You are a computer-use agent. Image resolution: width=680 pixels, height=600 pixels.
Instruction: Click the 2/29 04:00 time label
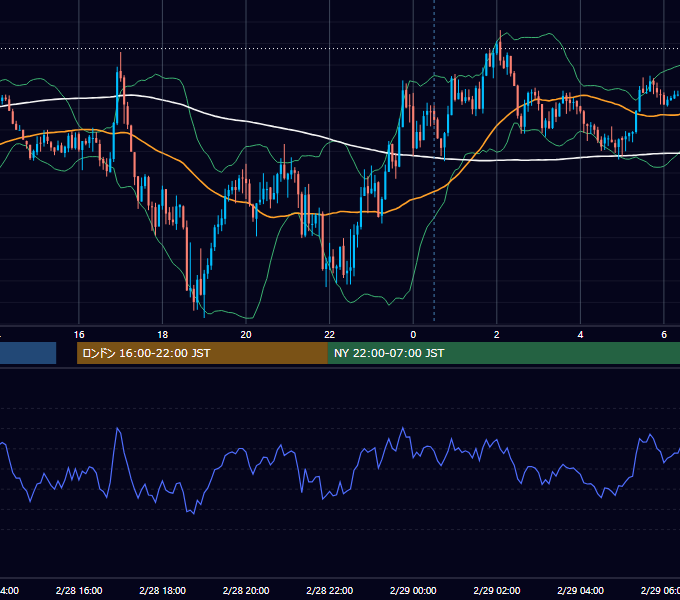(580, 591)
